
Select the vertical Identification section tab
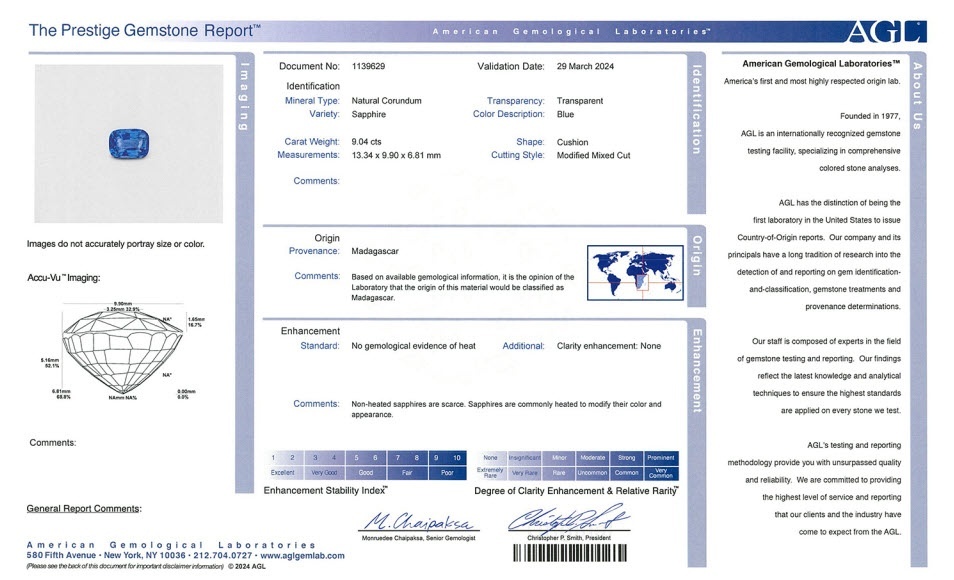697,109
